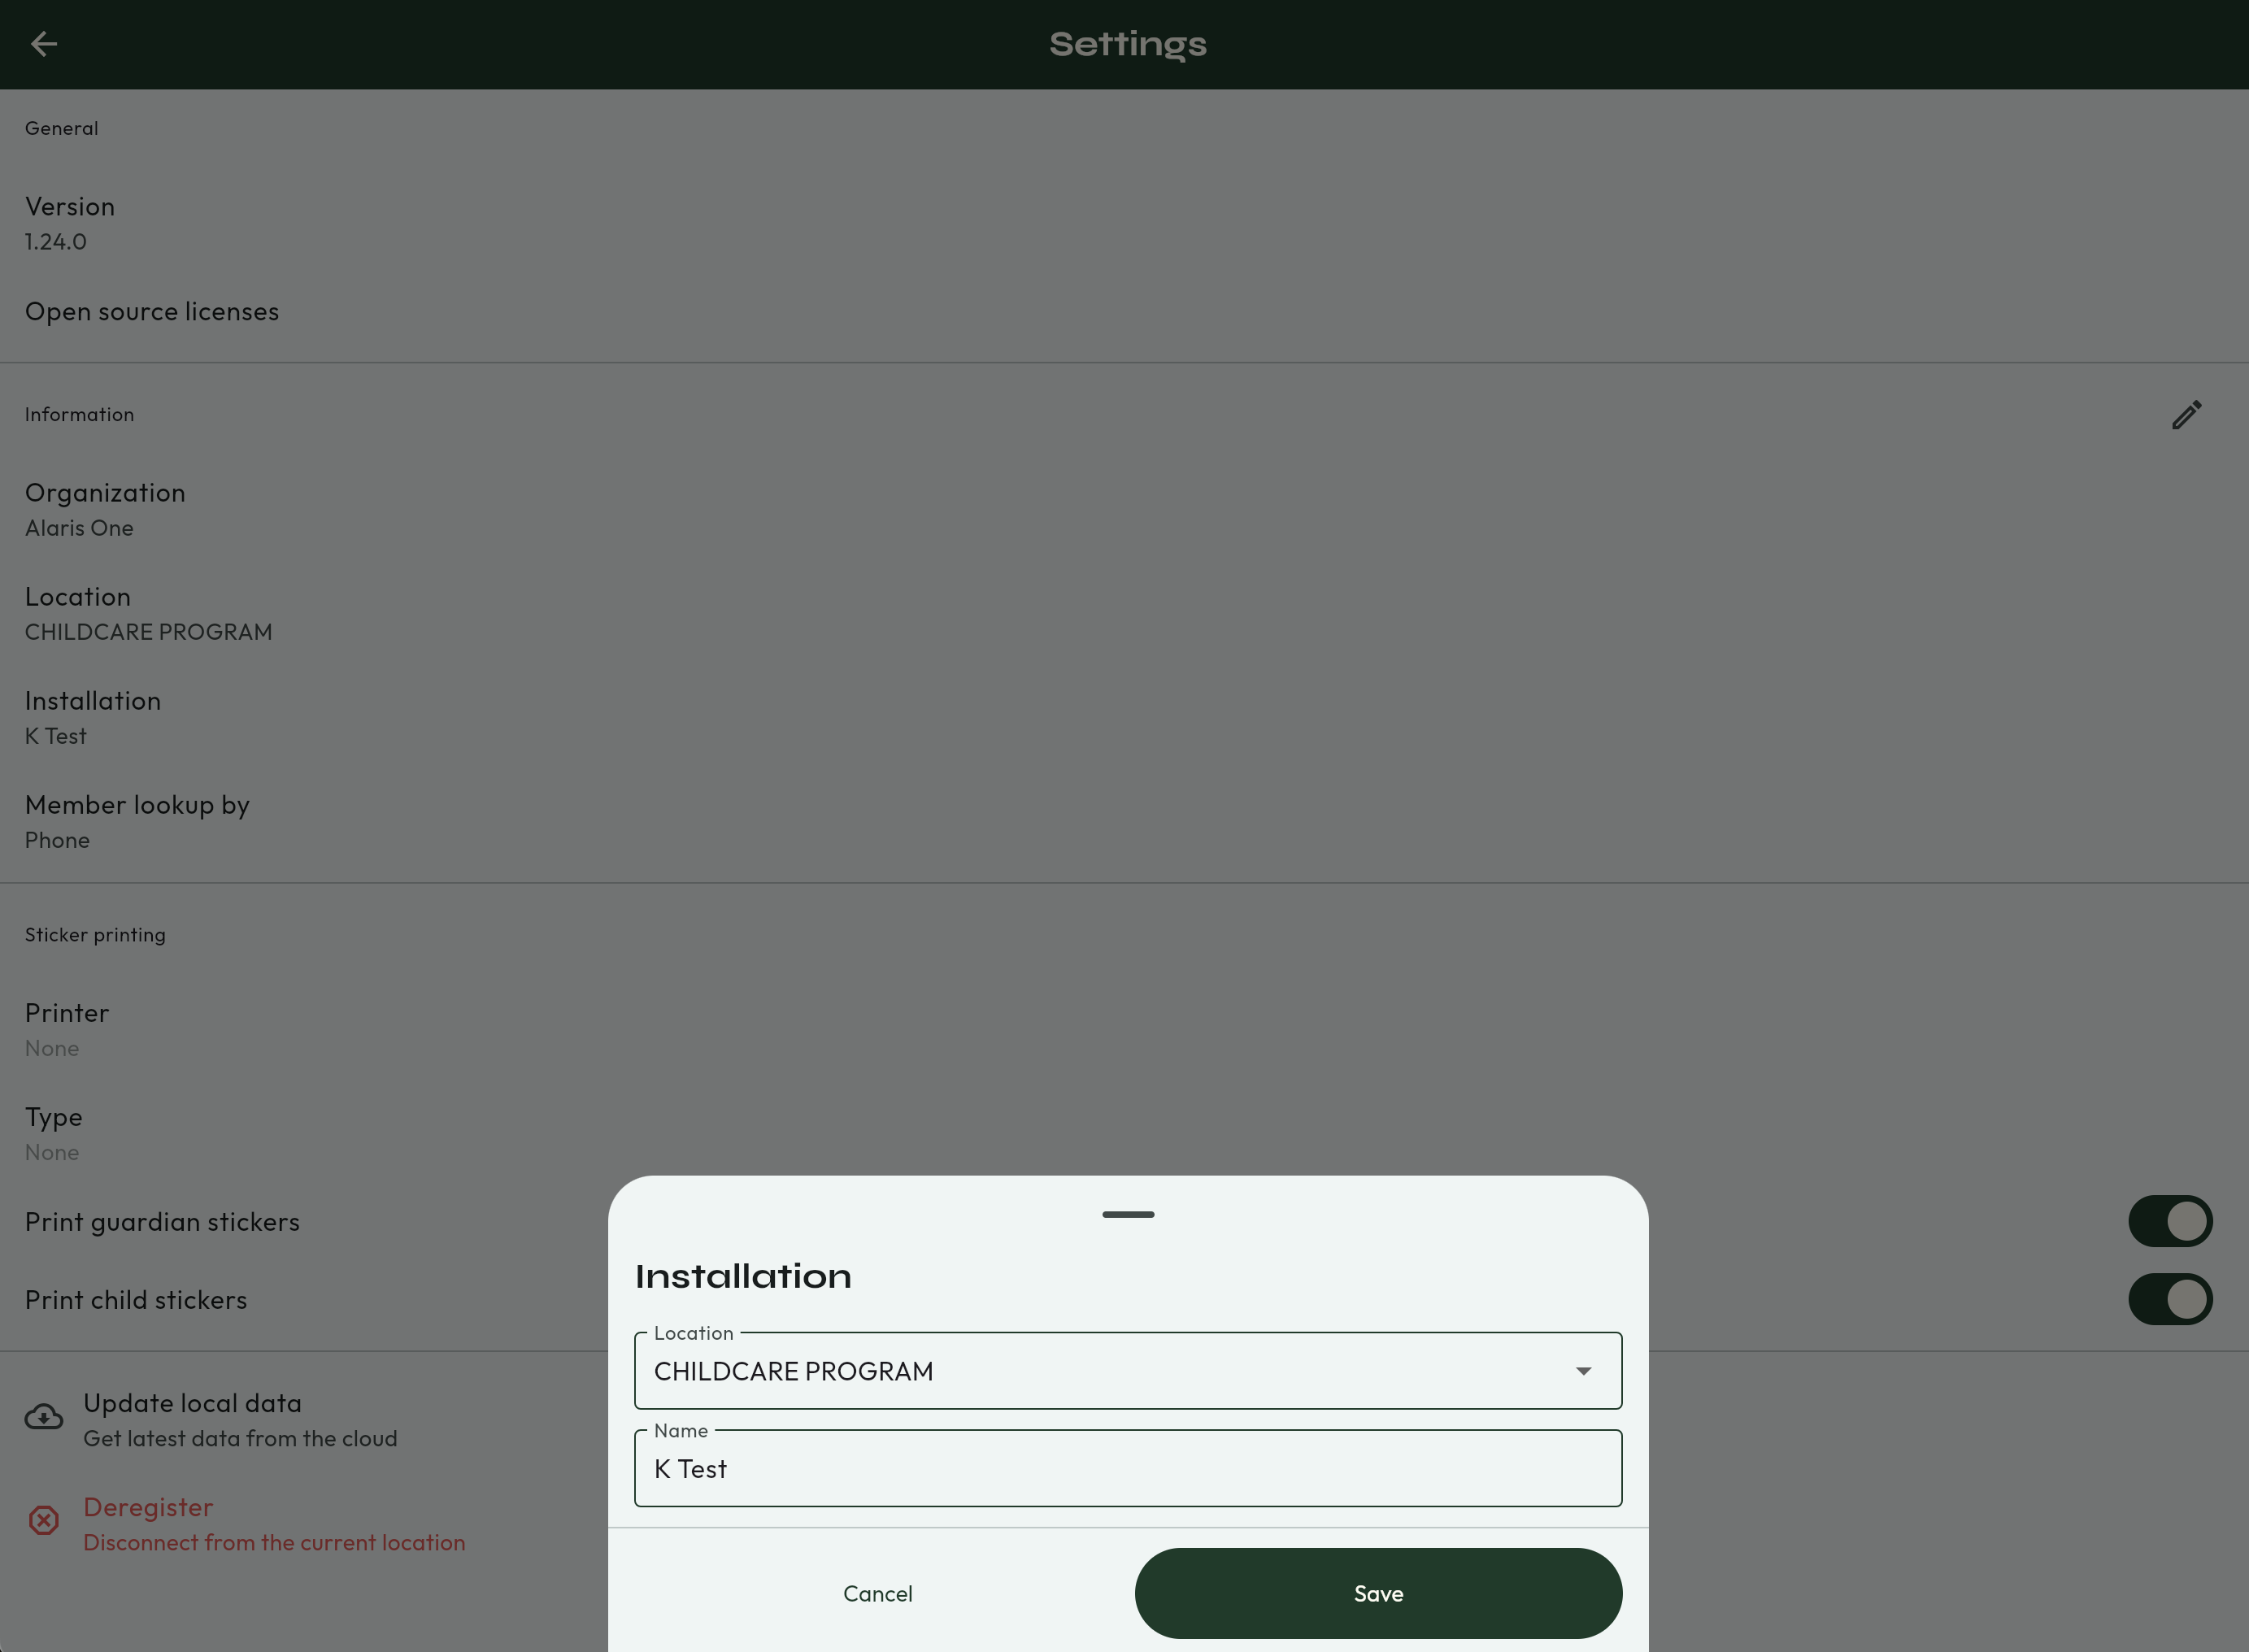Click the back arrow icon

point(44,44)
